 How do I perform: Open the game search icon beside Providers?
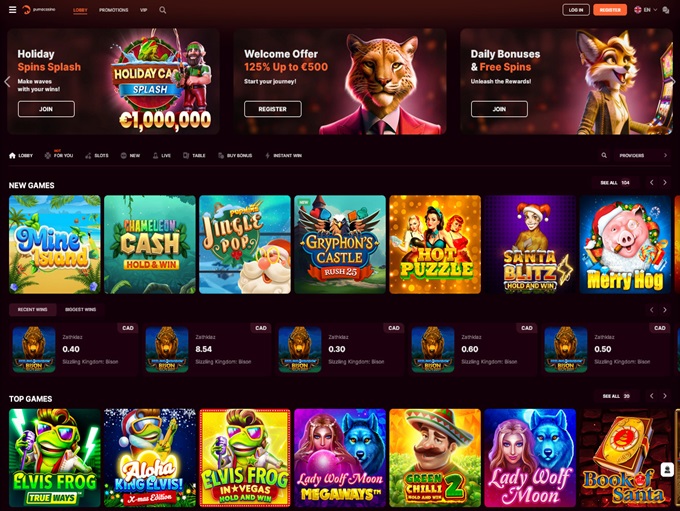click(604, 155)
